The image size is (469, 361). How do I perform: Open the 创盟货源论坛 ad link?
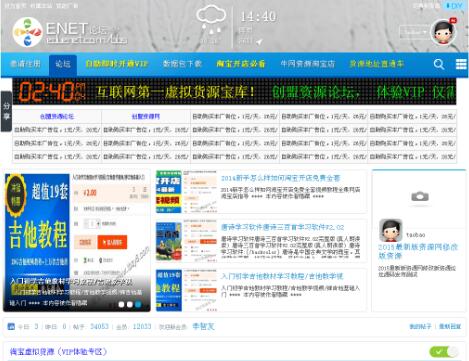tap(57, 117)
